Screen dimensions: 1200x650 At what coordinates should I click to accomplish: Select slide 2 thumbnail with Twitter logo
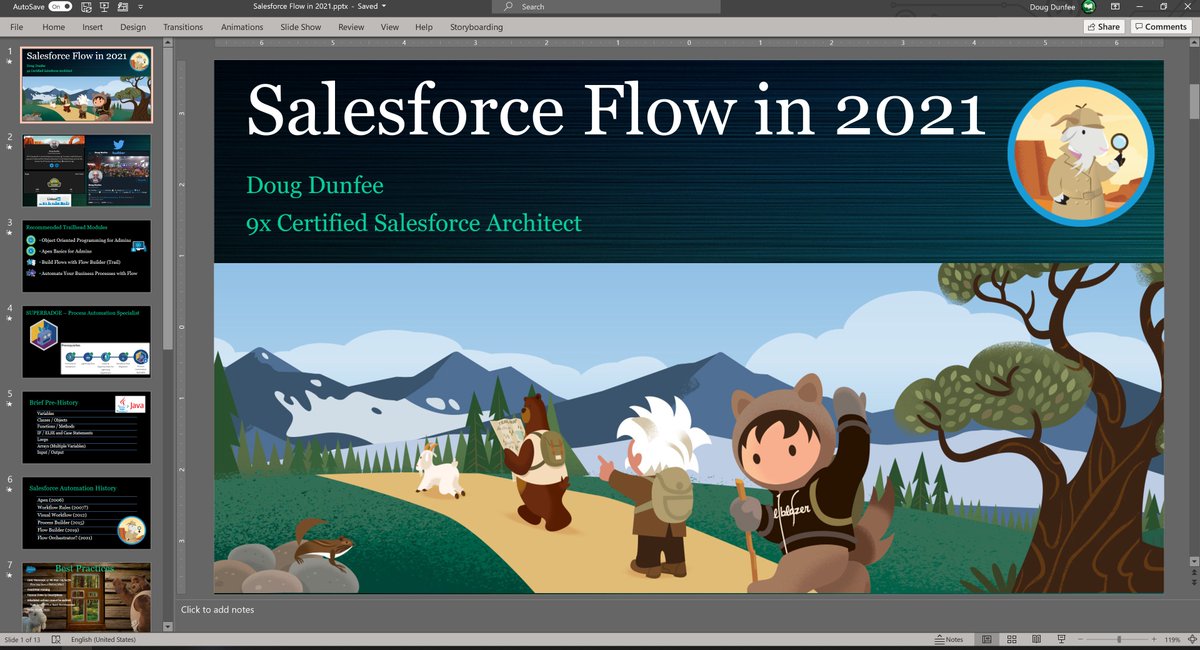click(x=86, y=170)
